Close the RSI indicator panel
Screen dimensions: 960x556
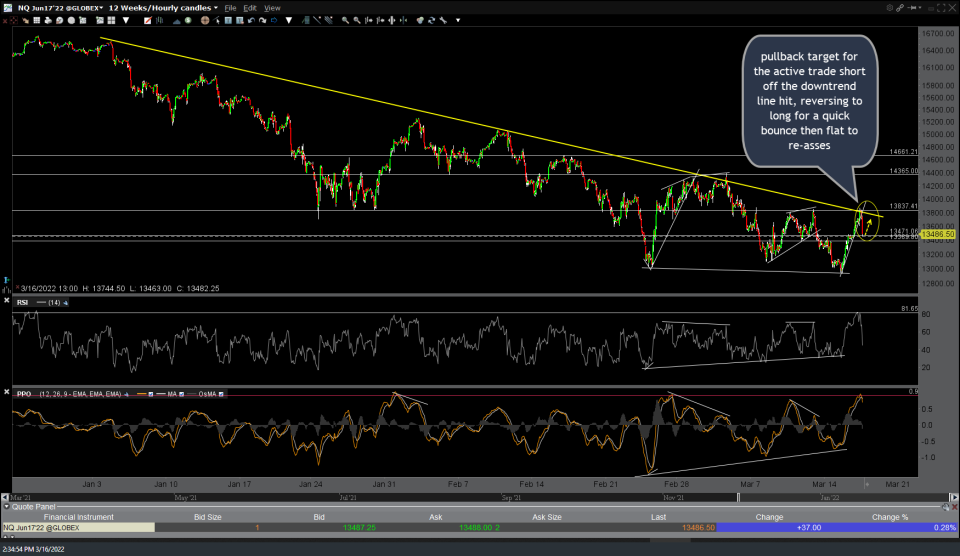click(6, 301)
